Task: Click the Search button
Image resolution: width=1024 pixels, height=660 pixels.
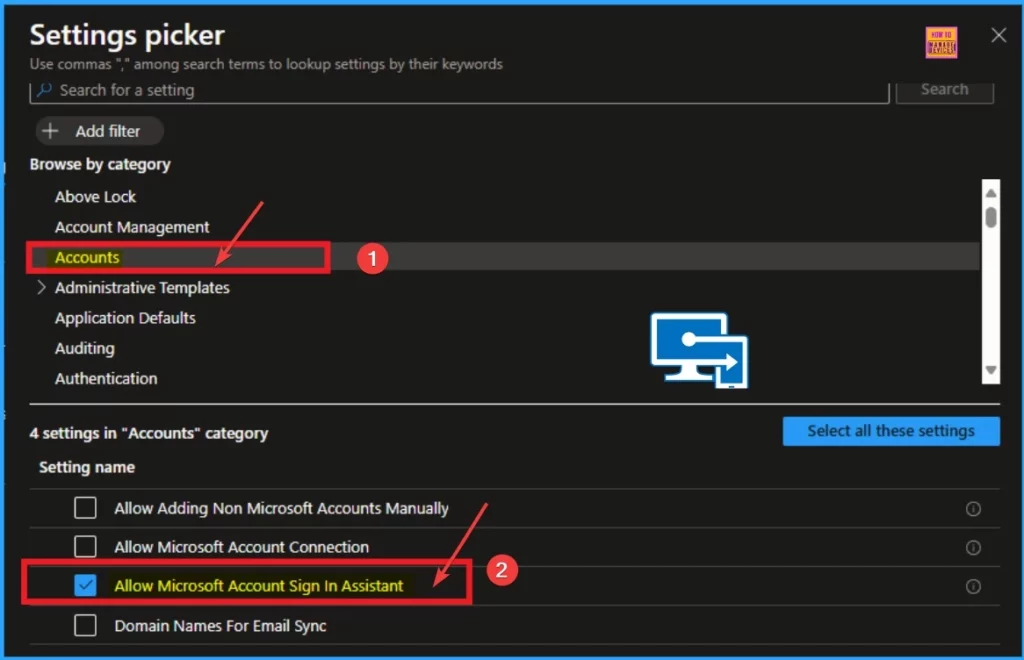Action: tap(944, 90)
